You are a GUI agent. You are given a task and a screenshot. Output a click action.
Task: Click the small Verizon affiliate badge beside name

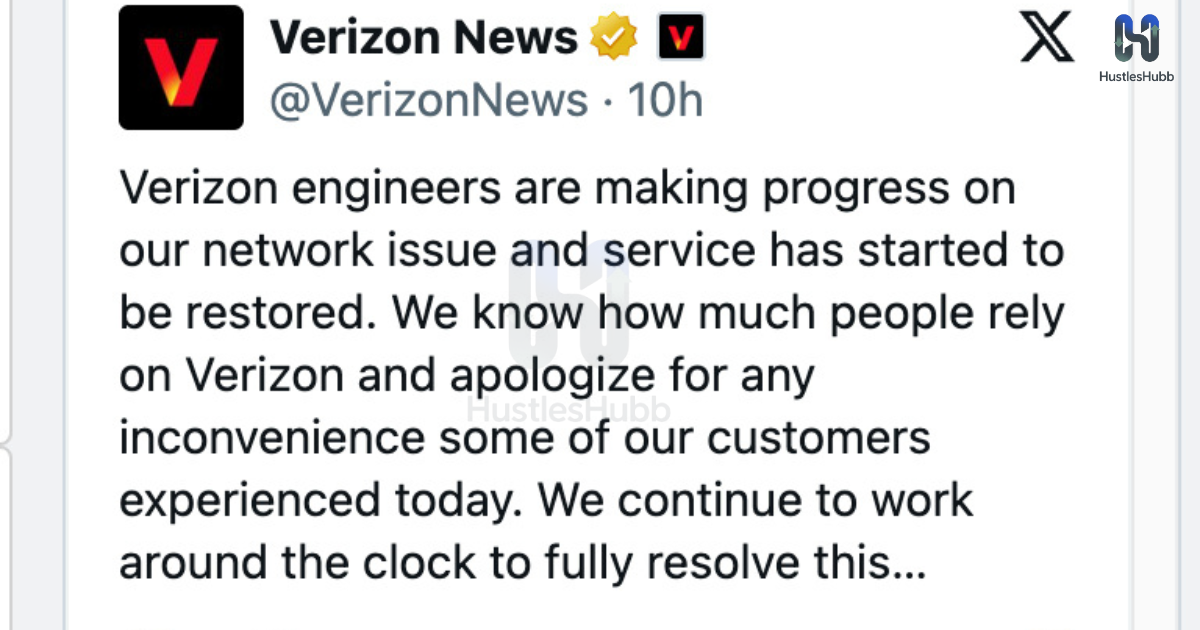point(681,38)
